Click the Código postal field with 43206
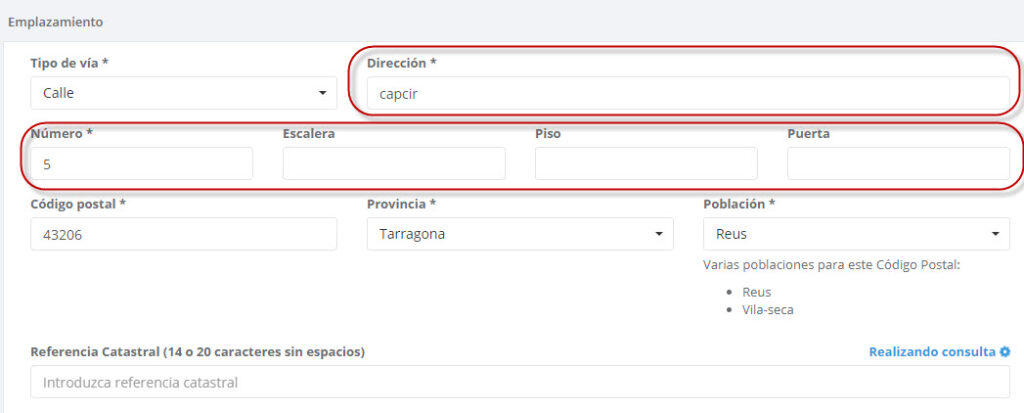The width and height of the screenshot is (1024, 413). (184, 234)
